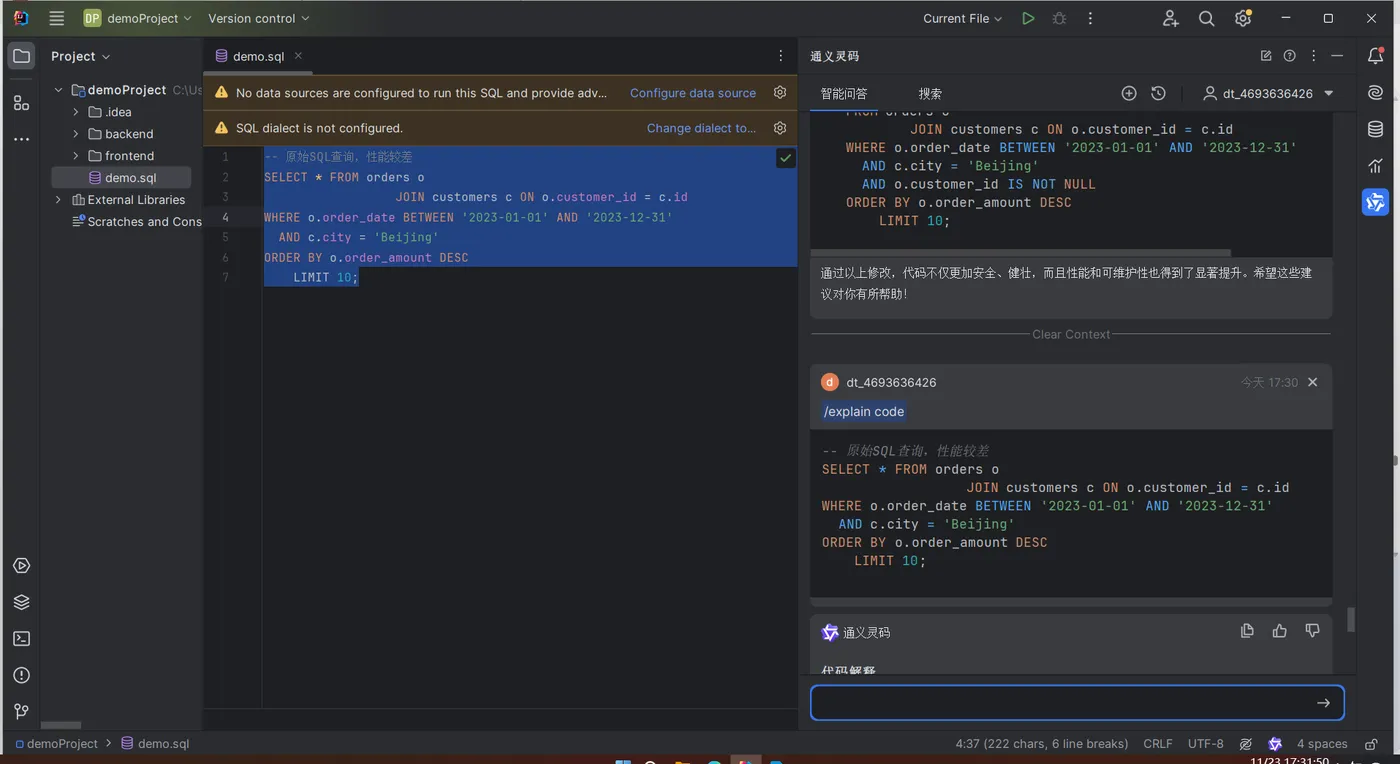Click Configure data source link
Viewport: 1400px width, 764px height.
click(693, 93)
